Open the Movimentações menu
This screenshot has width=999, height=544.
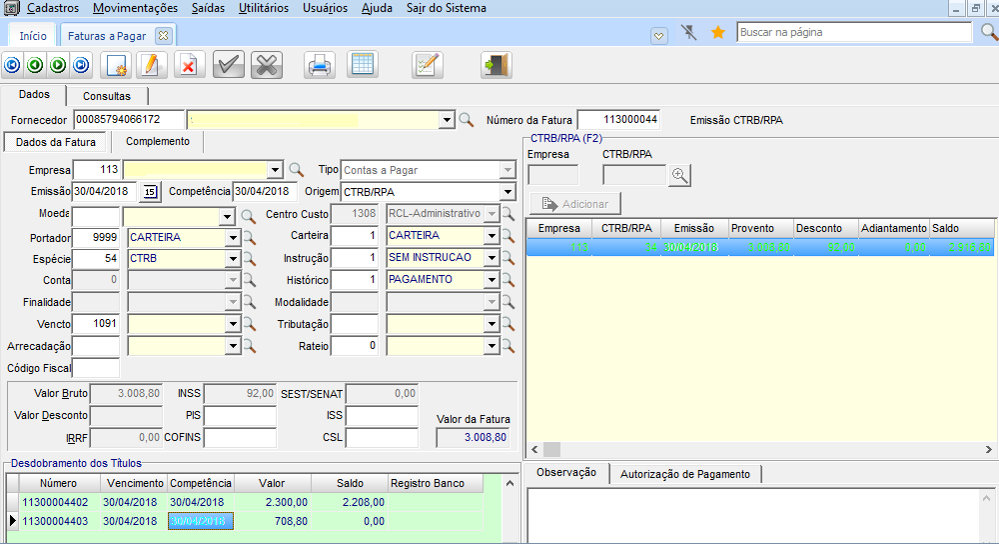135,8
